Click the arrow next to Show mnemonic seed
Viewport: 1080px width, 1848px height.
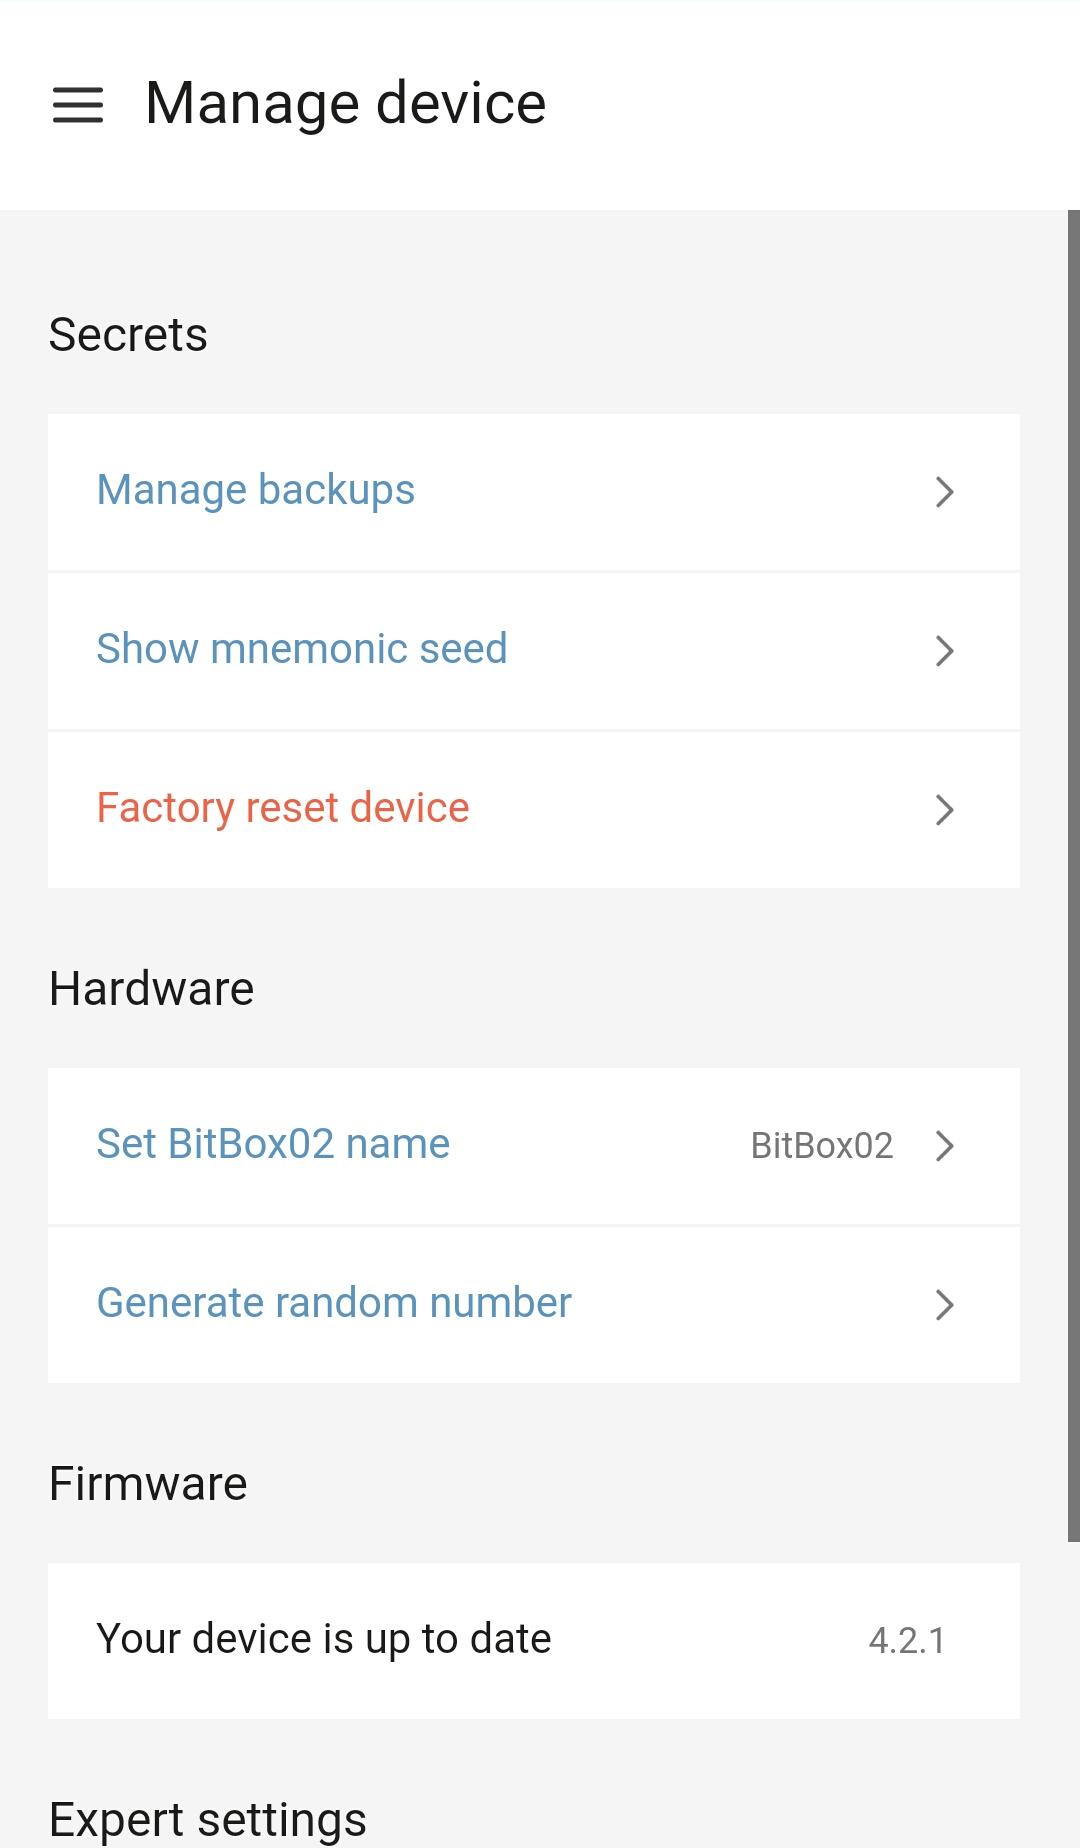pyautogui.click(x=945, y=650)
